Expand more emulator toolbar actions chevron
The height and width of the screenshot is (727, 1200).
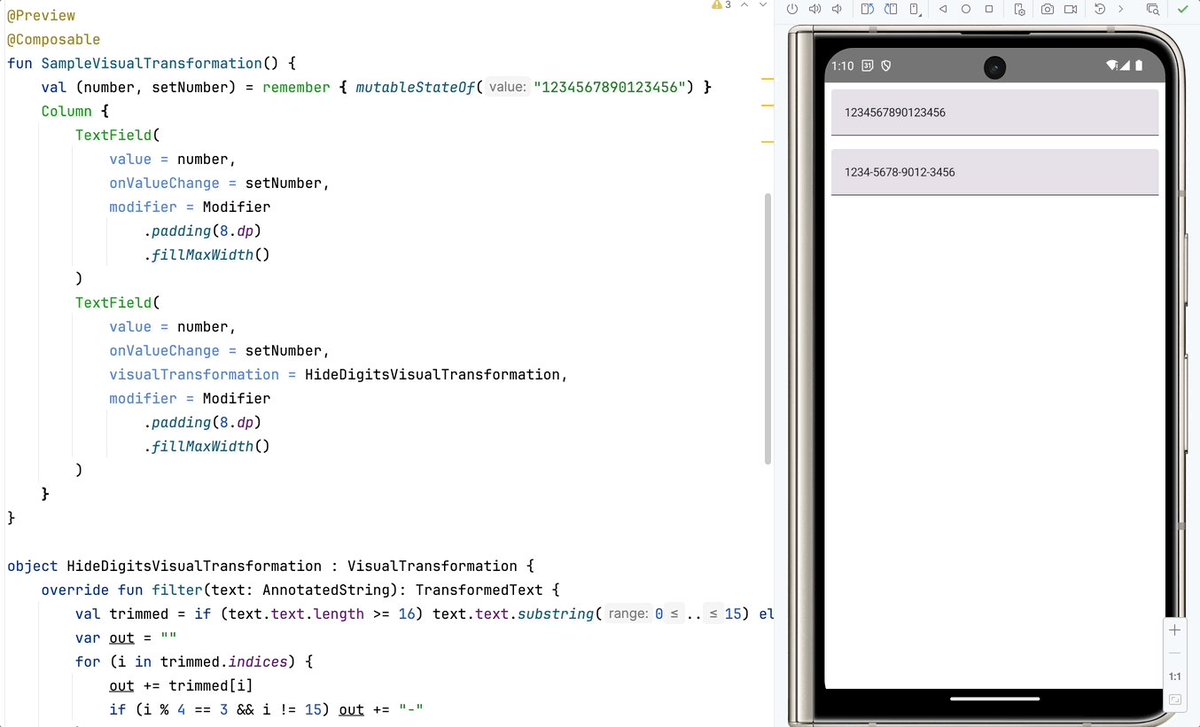tap(1121, 9)
